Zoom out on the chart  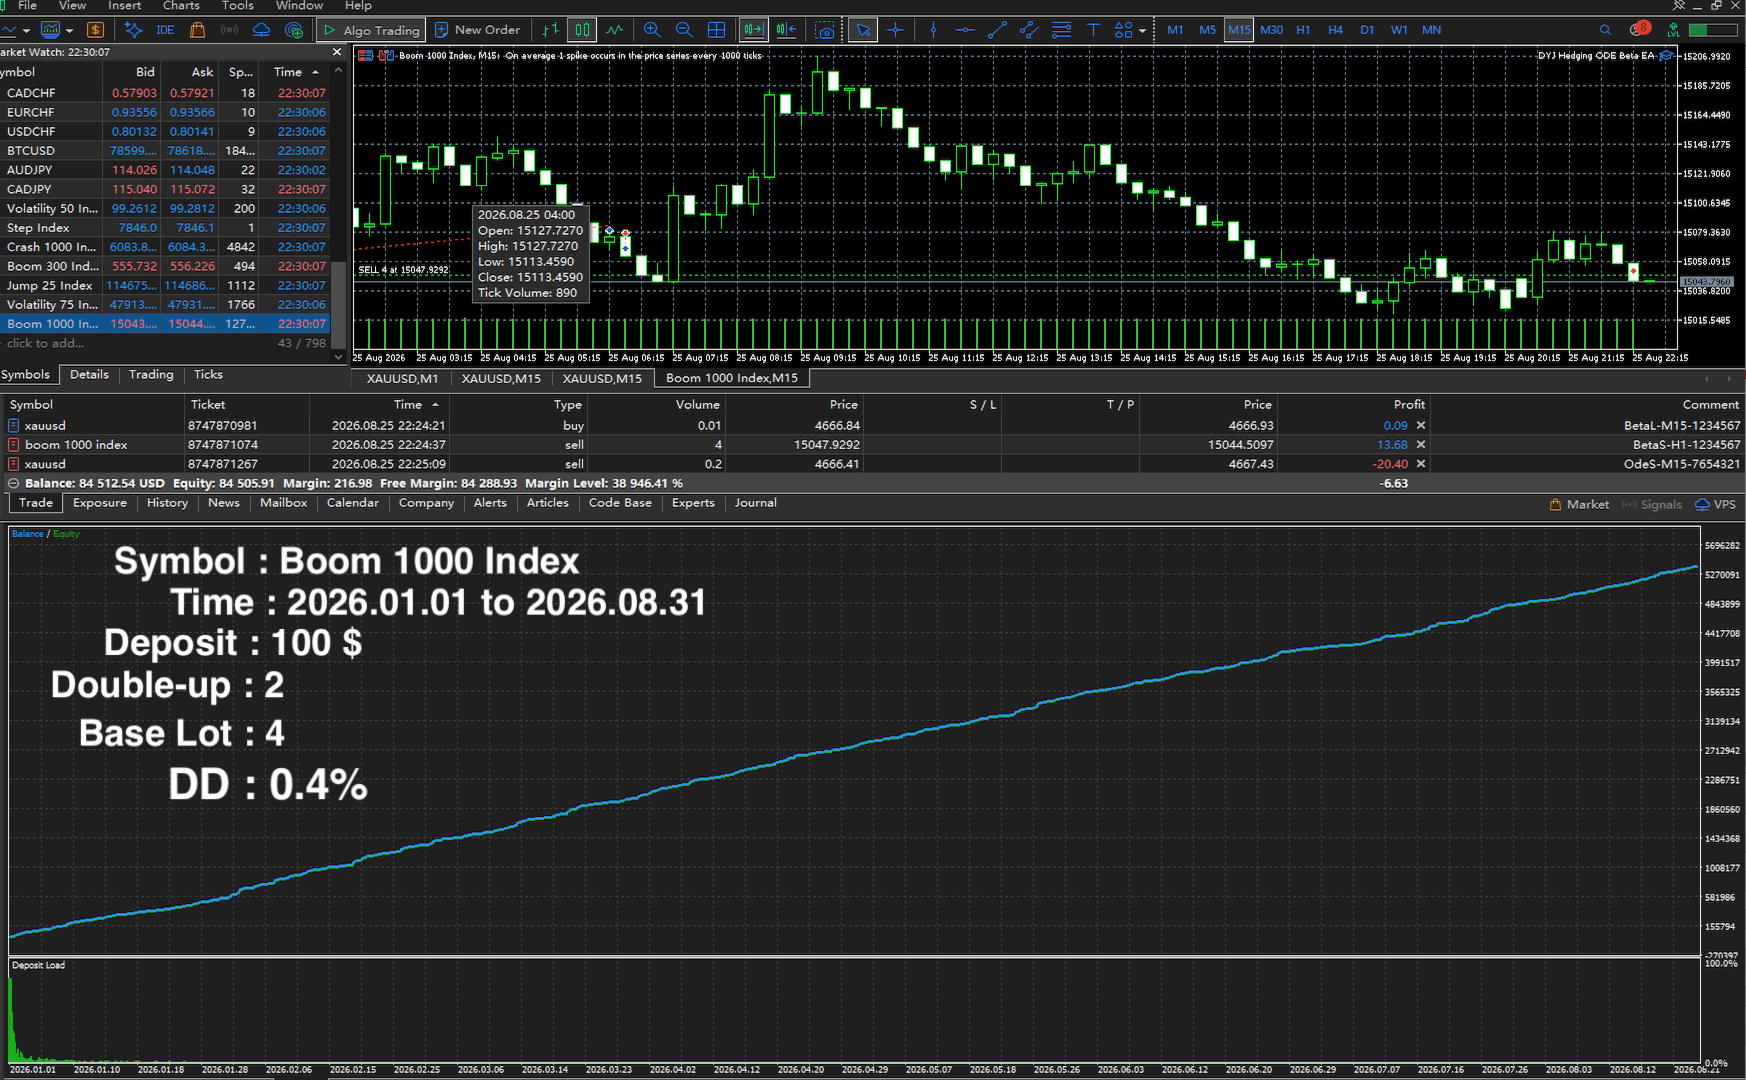pyautogui.click(x=684, y=30)
